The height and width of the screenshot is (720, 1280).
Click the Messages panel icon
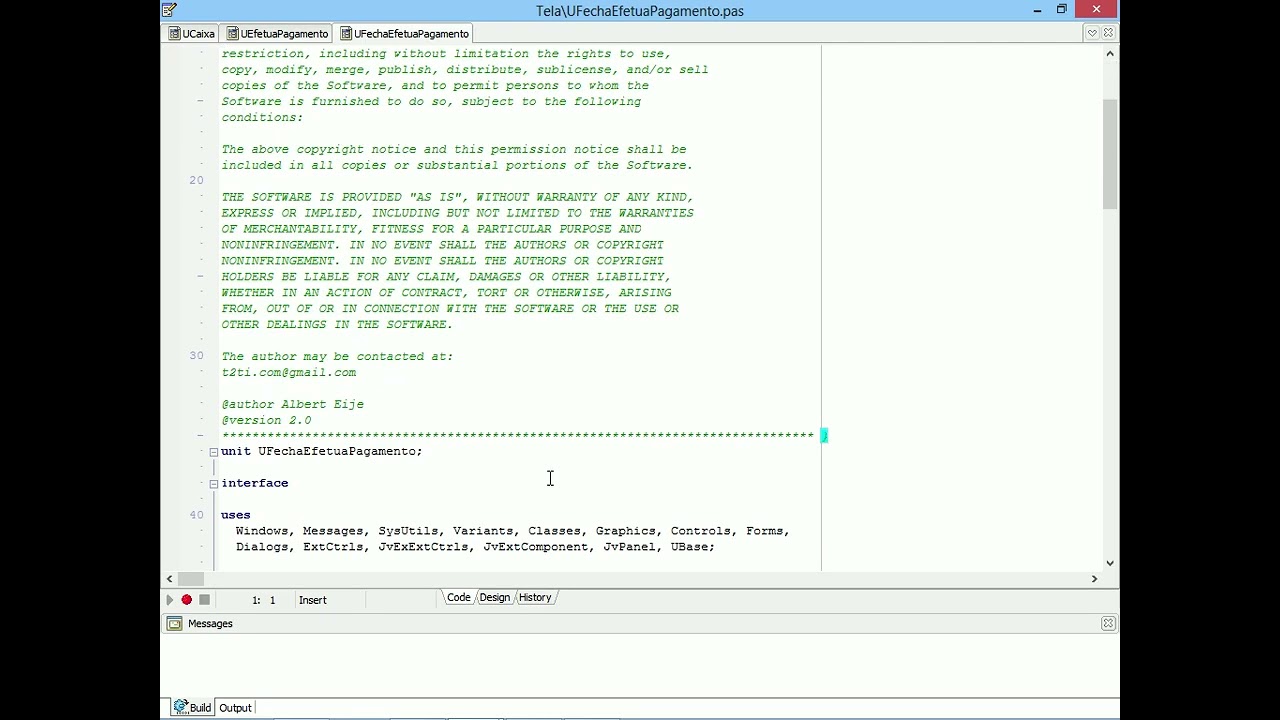pyautogui.click(x=175, y=624)
